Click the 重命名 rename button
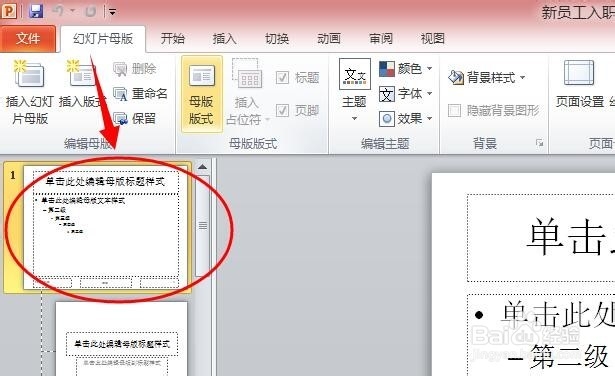 coord(140,94)
